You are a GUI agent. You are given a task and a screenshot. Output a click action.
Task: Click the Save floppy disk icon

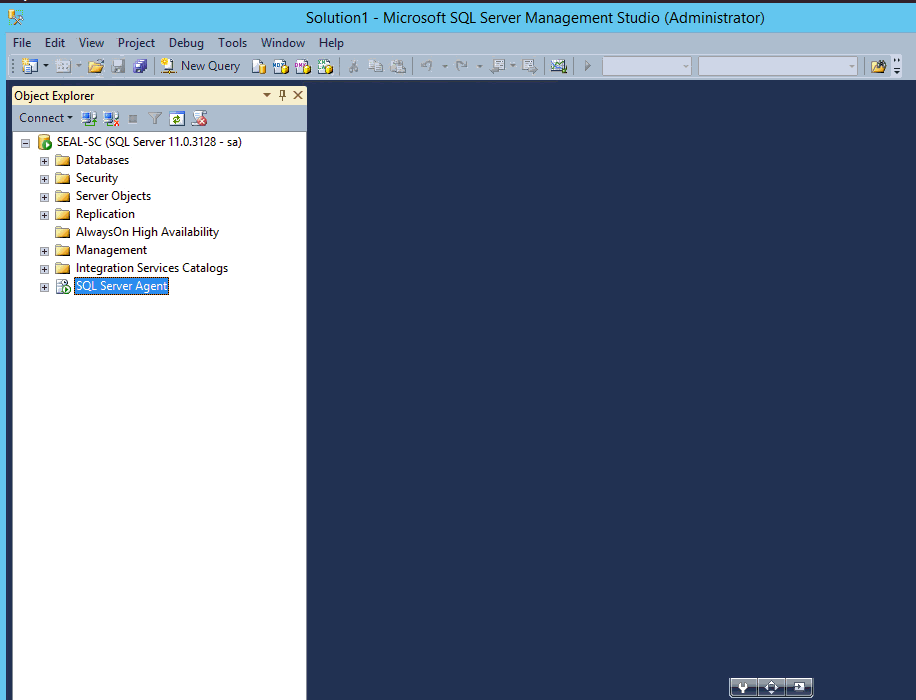(119, 66)
